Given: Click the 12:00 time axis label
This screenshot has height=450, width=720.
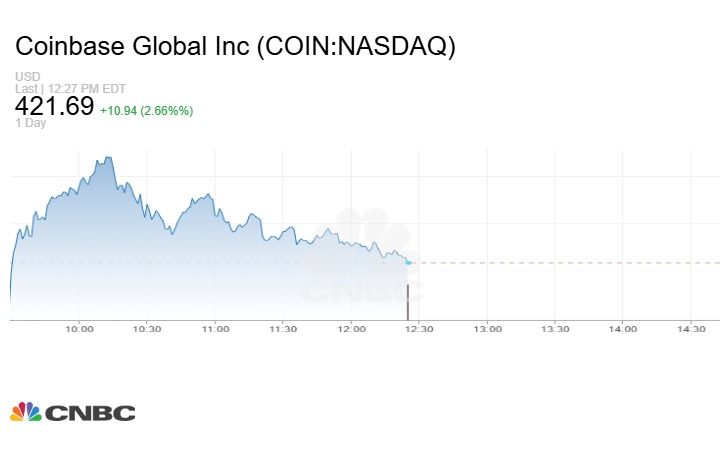Looking at the screenshot, I should point(352,330).
